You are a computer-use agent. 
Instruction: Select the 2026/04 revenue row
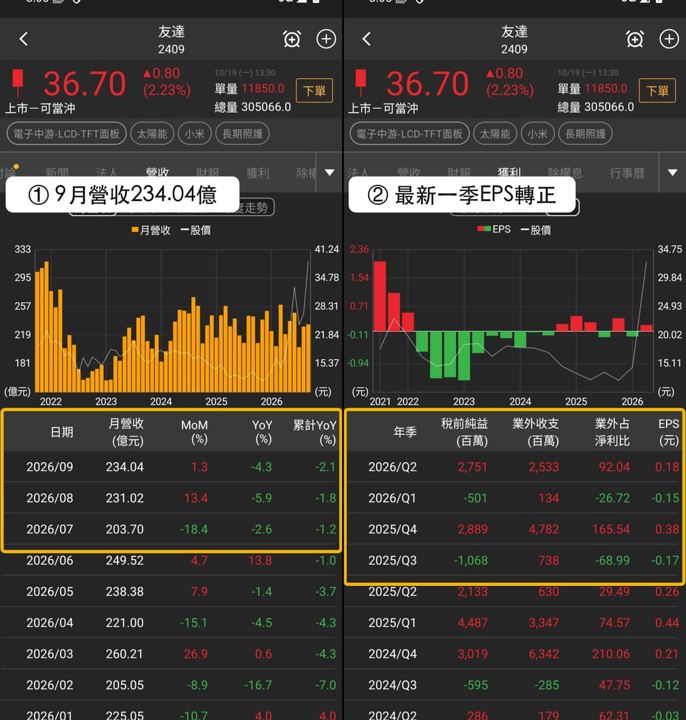pos(171,623)
